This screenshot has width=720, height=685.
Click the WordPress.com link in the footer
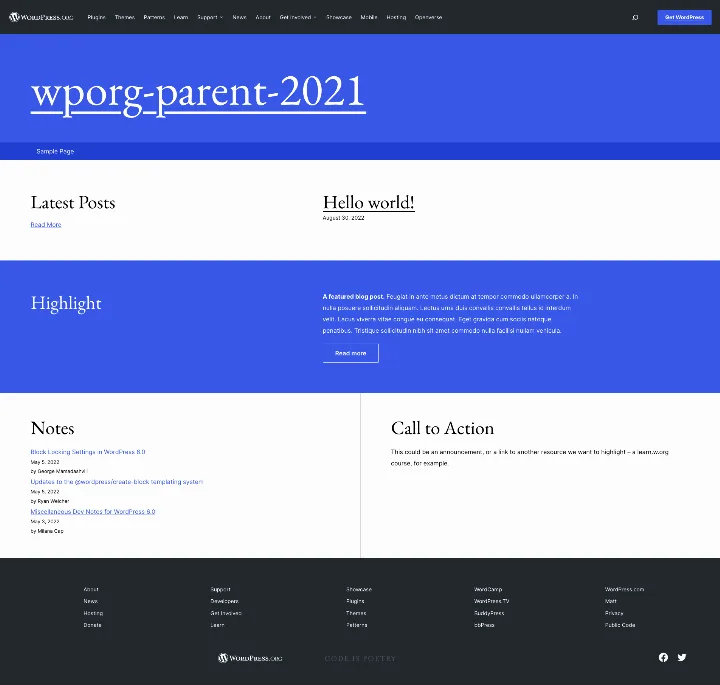pyautogui.click(x=624, y=589)
